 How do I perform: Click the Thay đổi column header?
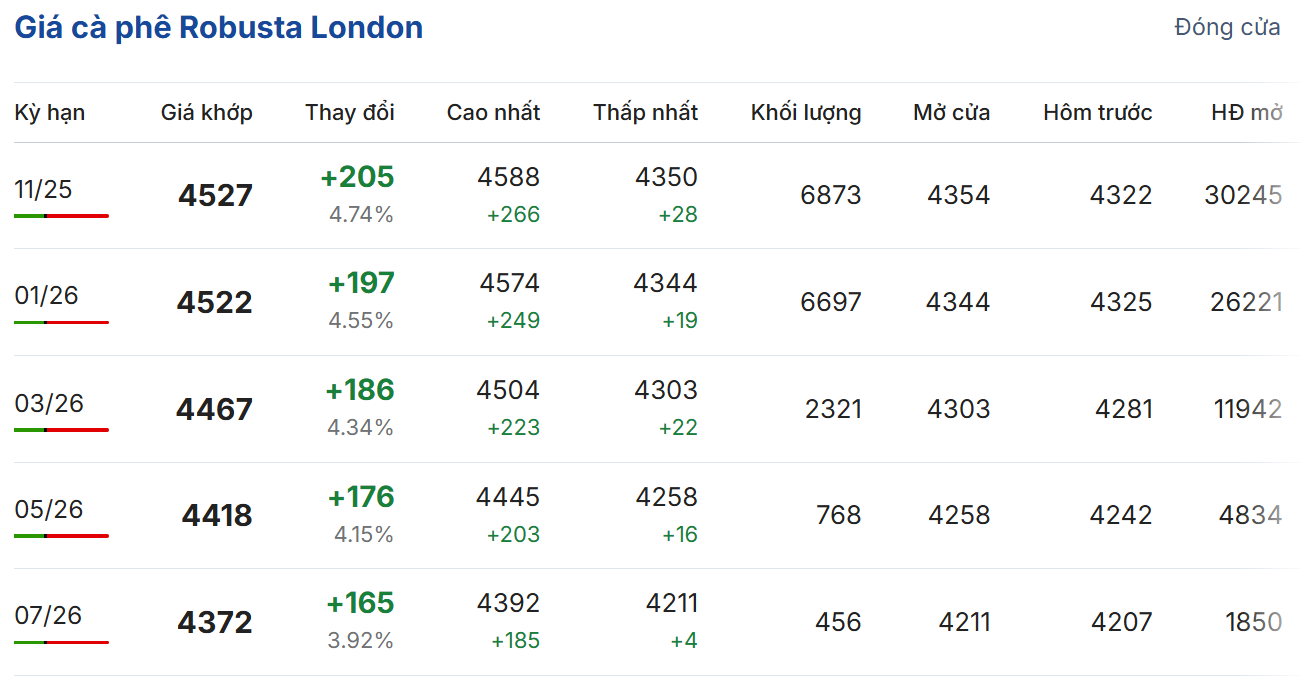tap(350, 113)
